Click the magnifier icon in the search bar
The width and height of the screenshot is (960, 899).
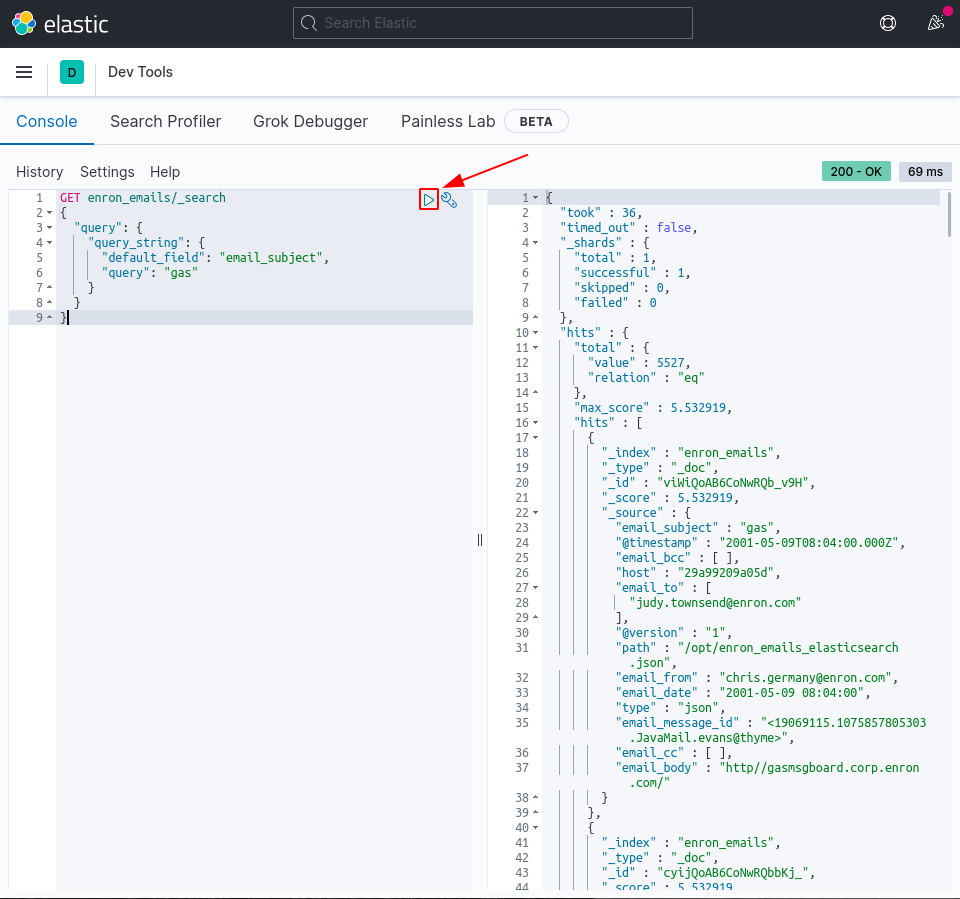click(307, 22)
